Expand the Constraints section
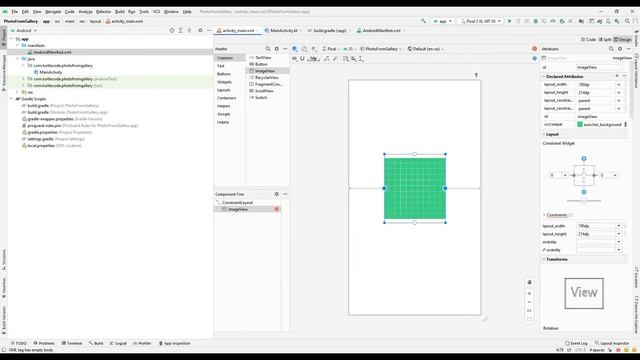The width and height of the screenshot is (640, 360). 544,215
